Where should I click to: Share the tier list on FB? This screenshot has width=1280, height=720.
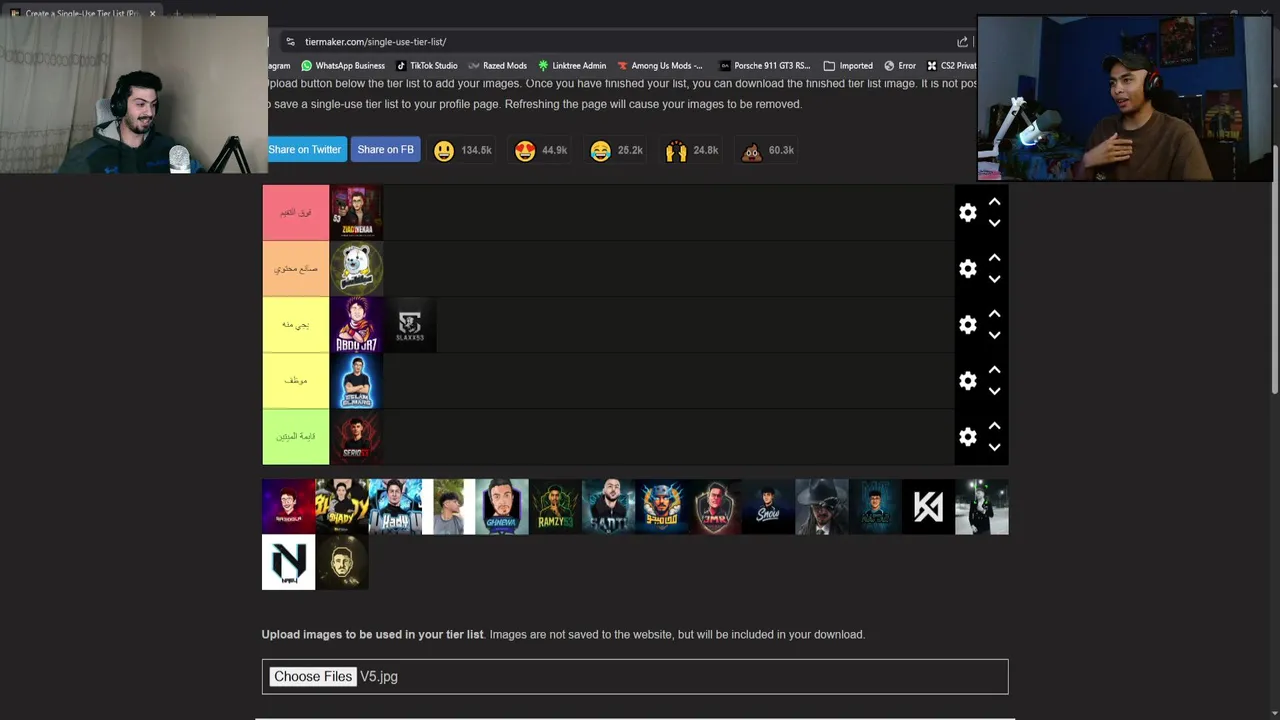[x=385, y=150]
